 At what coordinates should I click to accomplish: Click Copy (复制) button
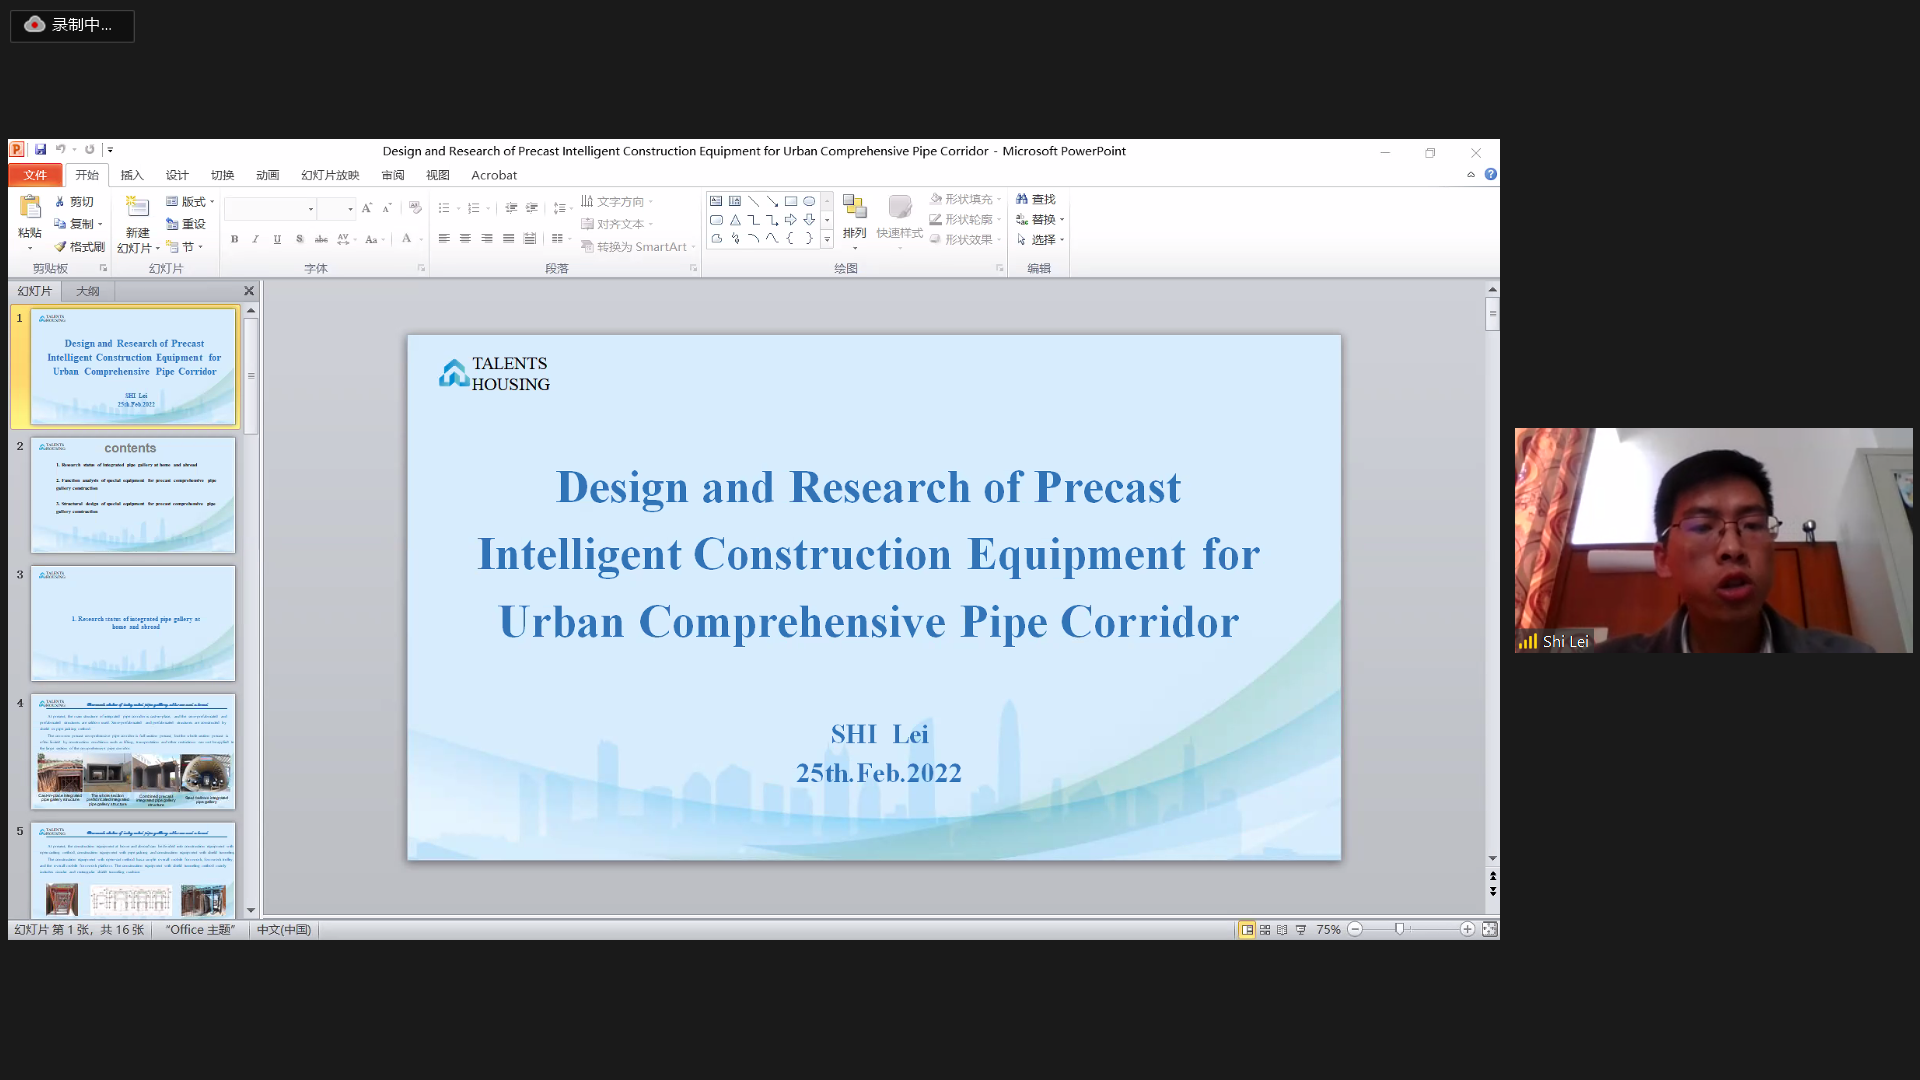(78, 224)
